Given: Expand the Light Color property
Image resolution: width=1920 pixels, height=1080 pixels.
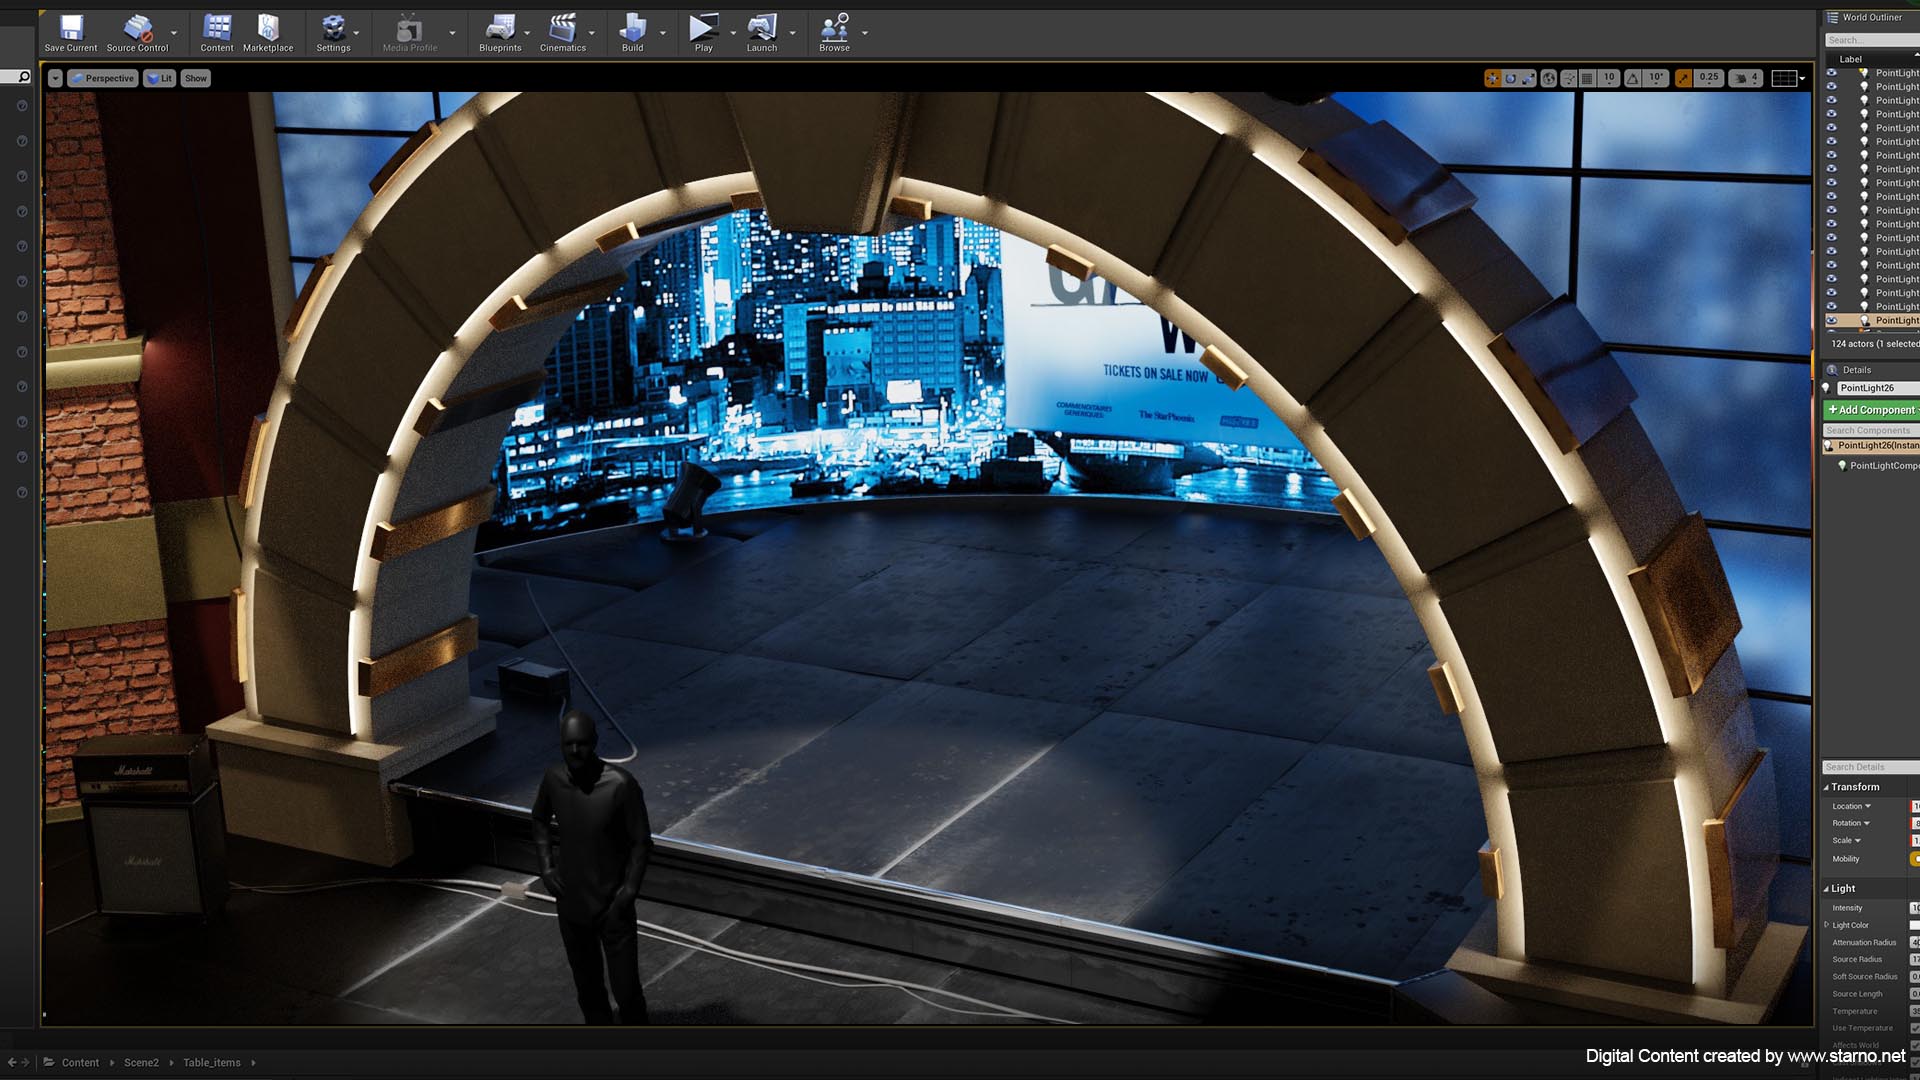Looking at the screenshot, I should point(1827,925).
